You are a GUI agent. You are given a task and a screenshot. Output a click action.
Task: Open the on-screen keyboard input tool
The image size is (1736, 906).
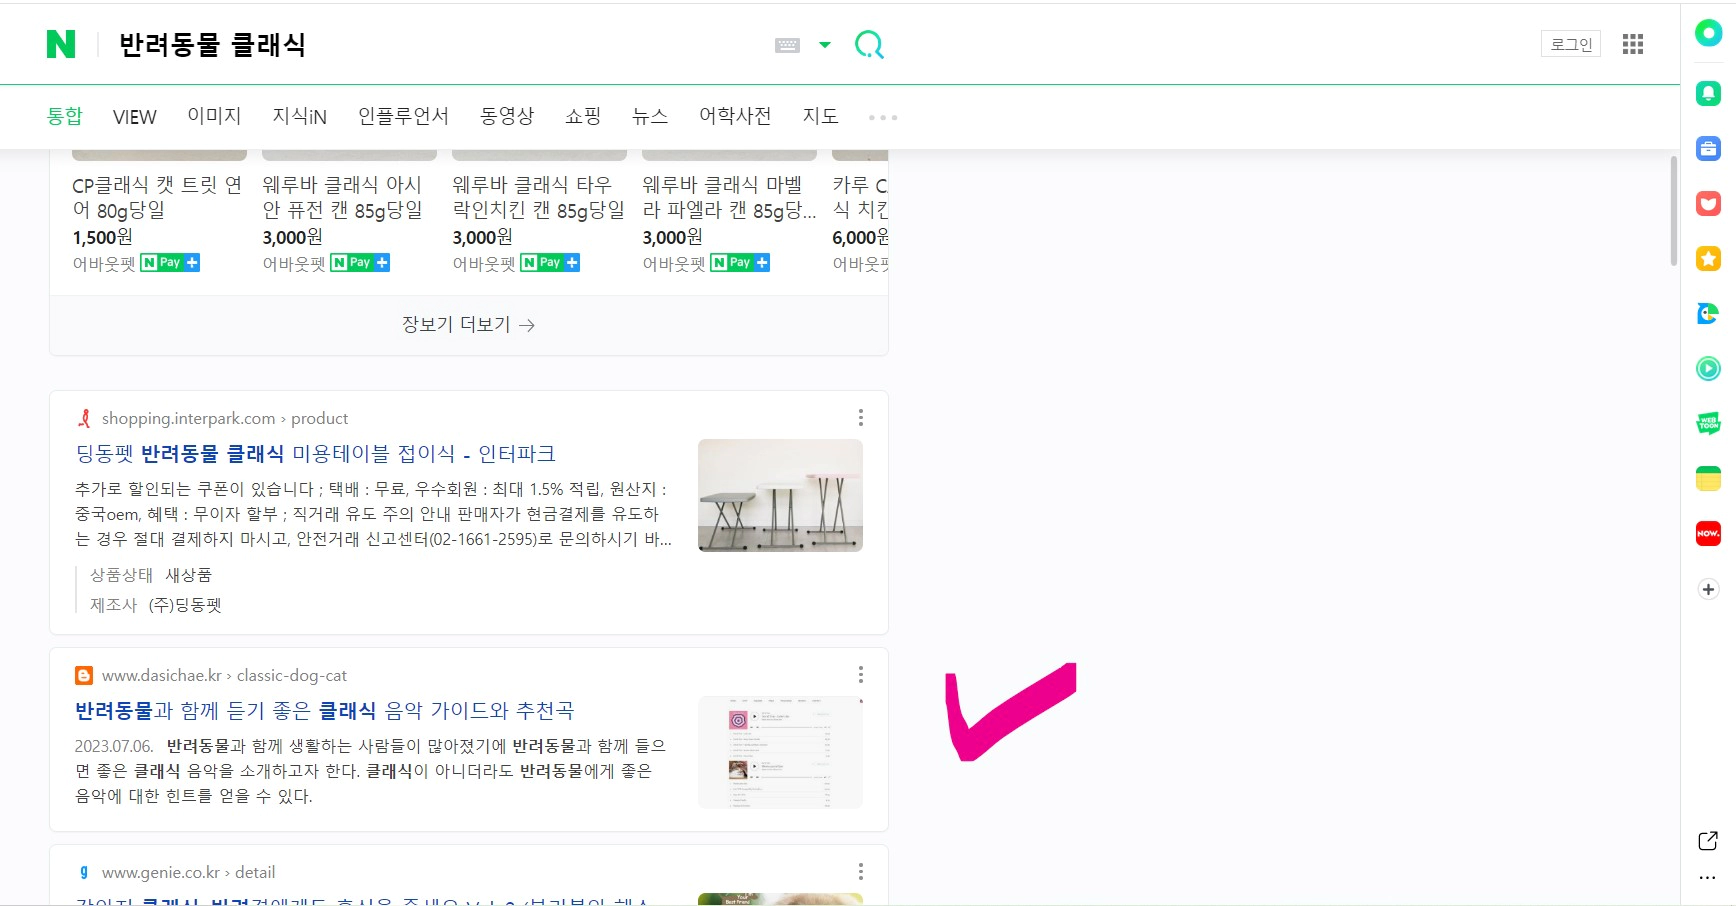click(x=788, y=45)
